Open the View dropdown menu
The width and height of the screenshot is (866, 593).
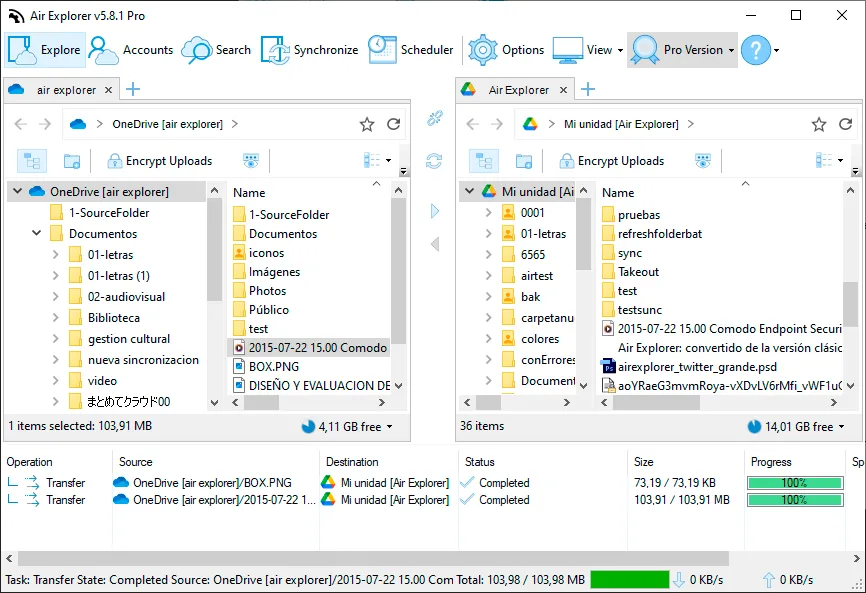coord(588,50)
